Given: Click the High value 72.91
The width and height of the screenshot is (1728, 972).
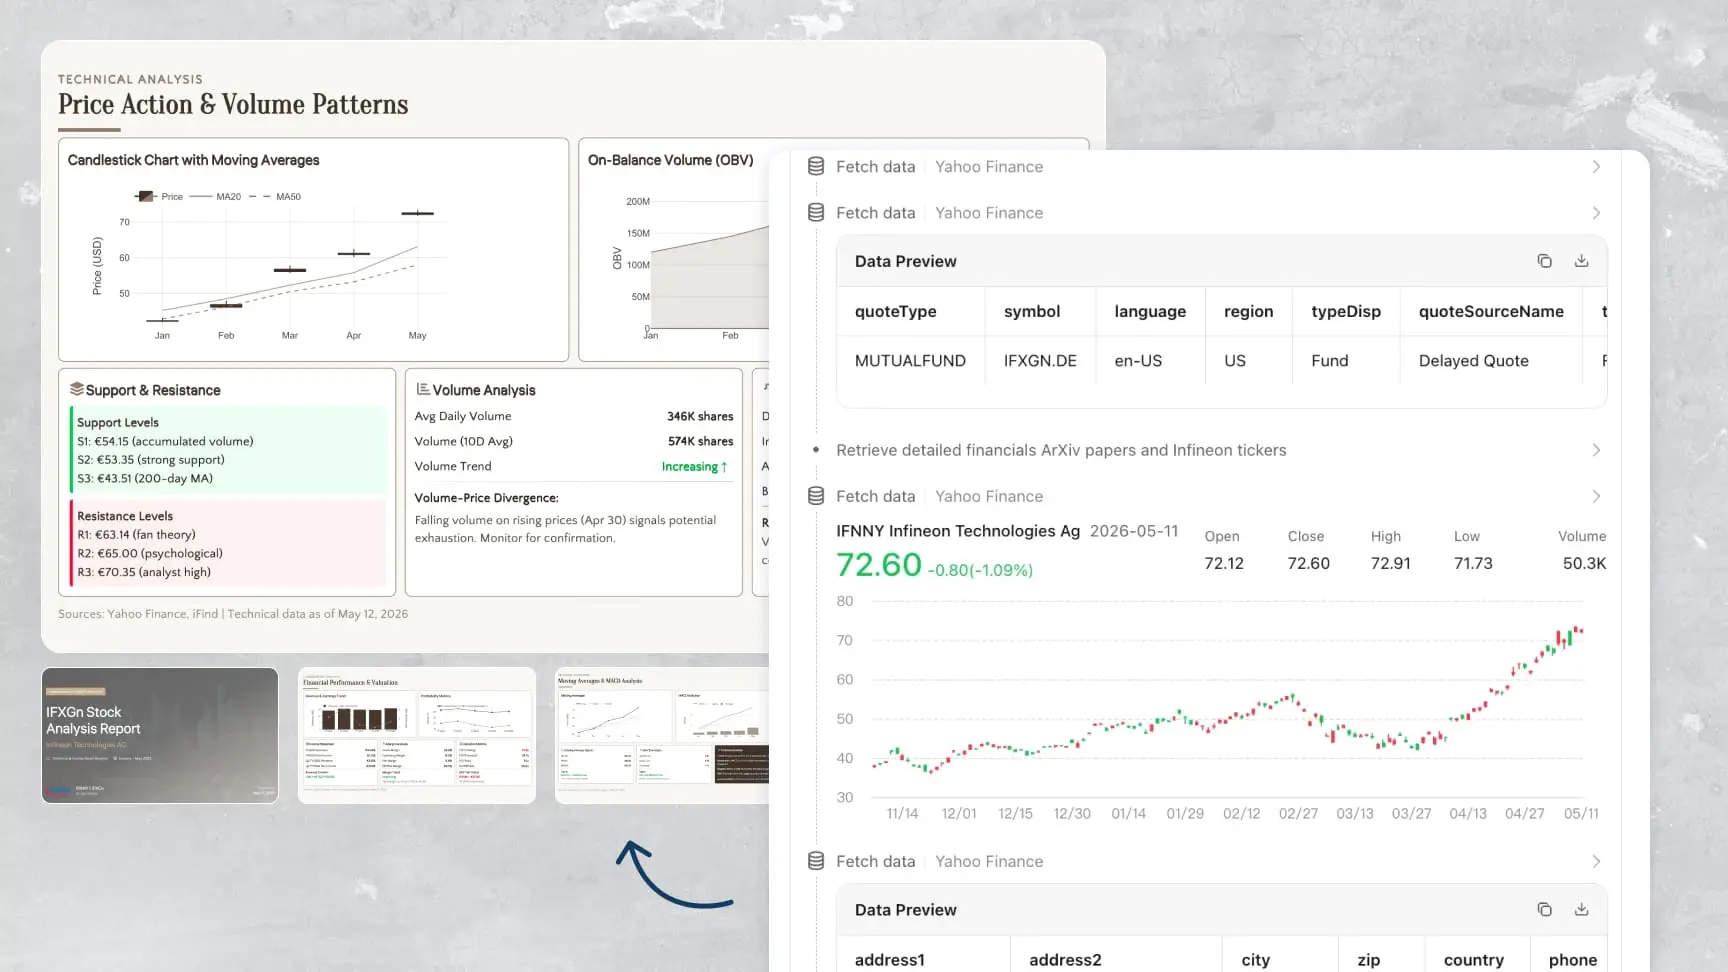Looking at the screenshot, I should 1391,564.
